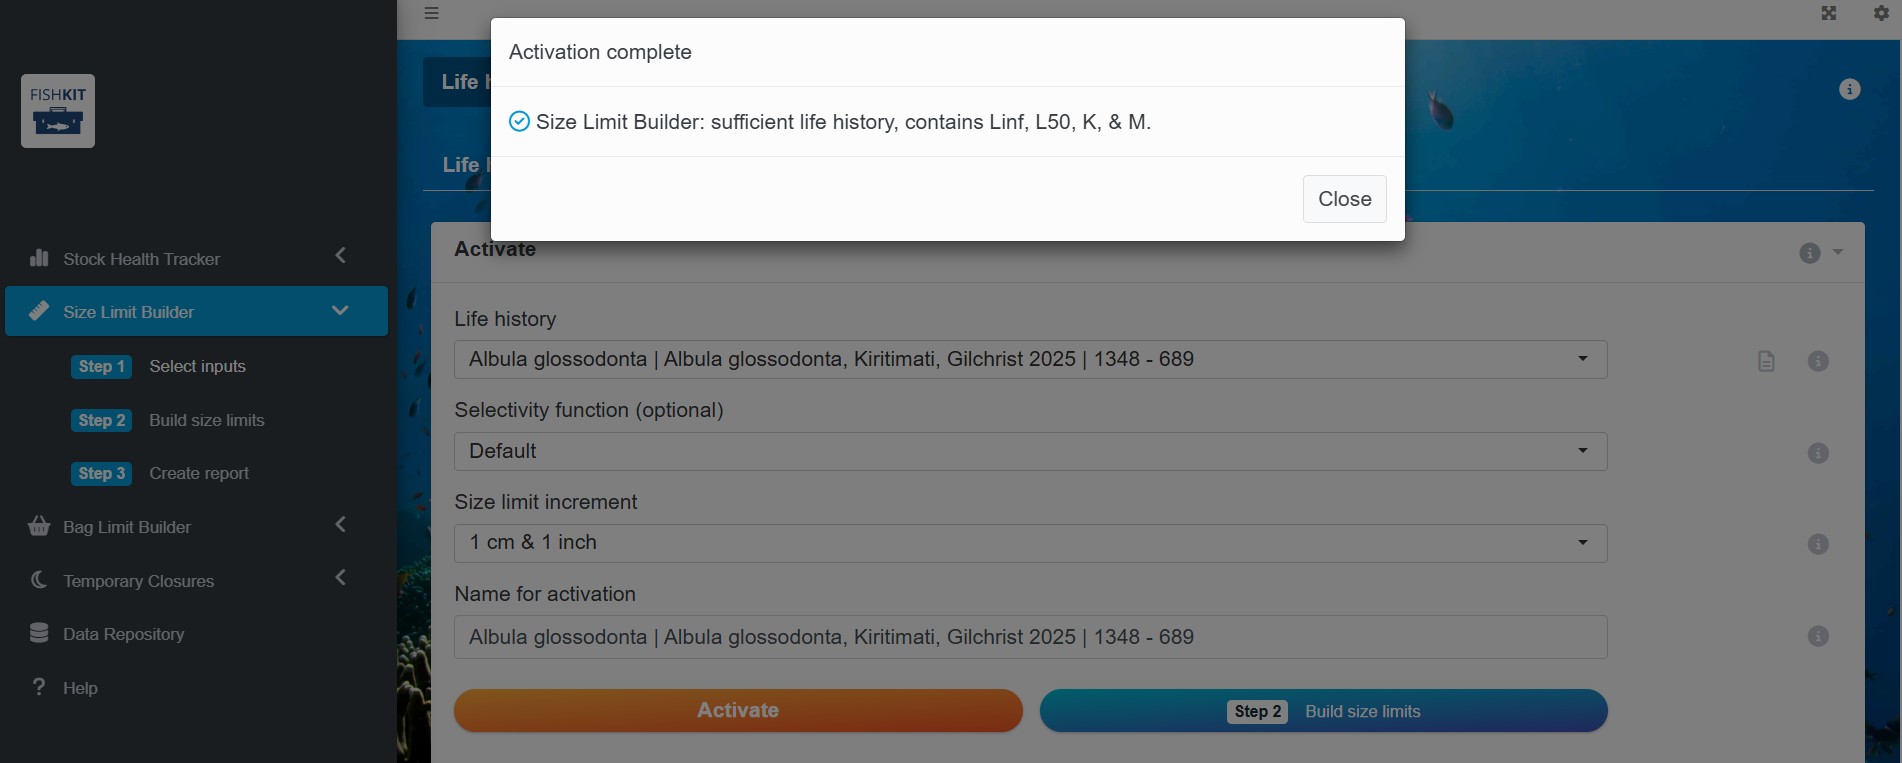Close the Activation complete dialog
Screen dimensions: 1902x763
click(1344, 199)
